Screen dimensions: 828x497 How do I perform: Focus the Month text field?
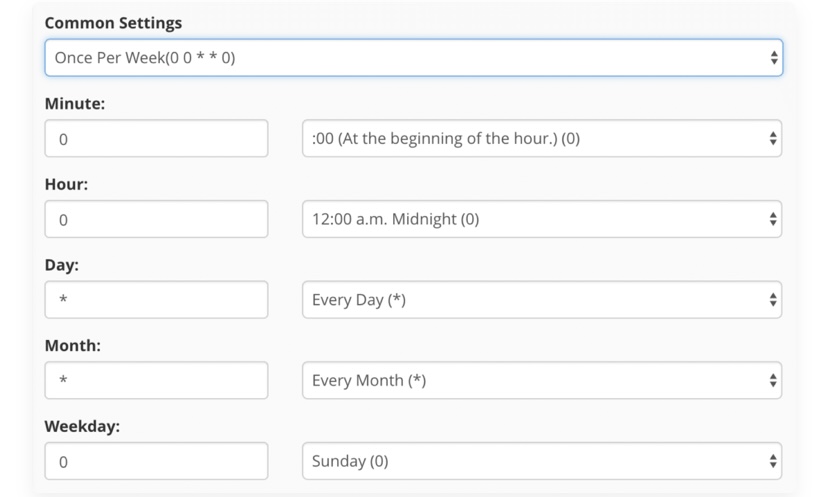[156, 380]
